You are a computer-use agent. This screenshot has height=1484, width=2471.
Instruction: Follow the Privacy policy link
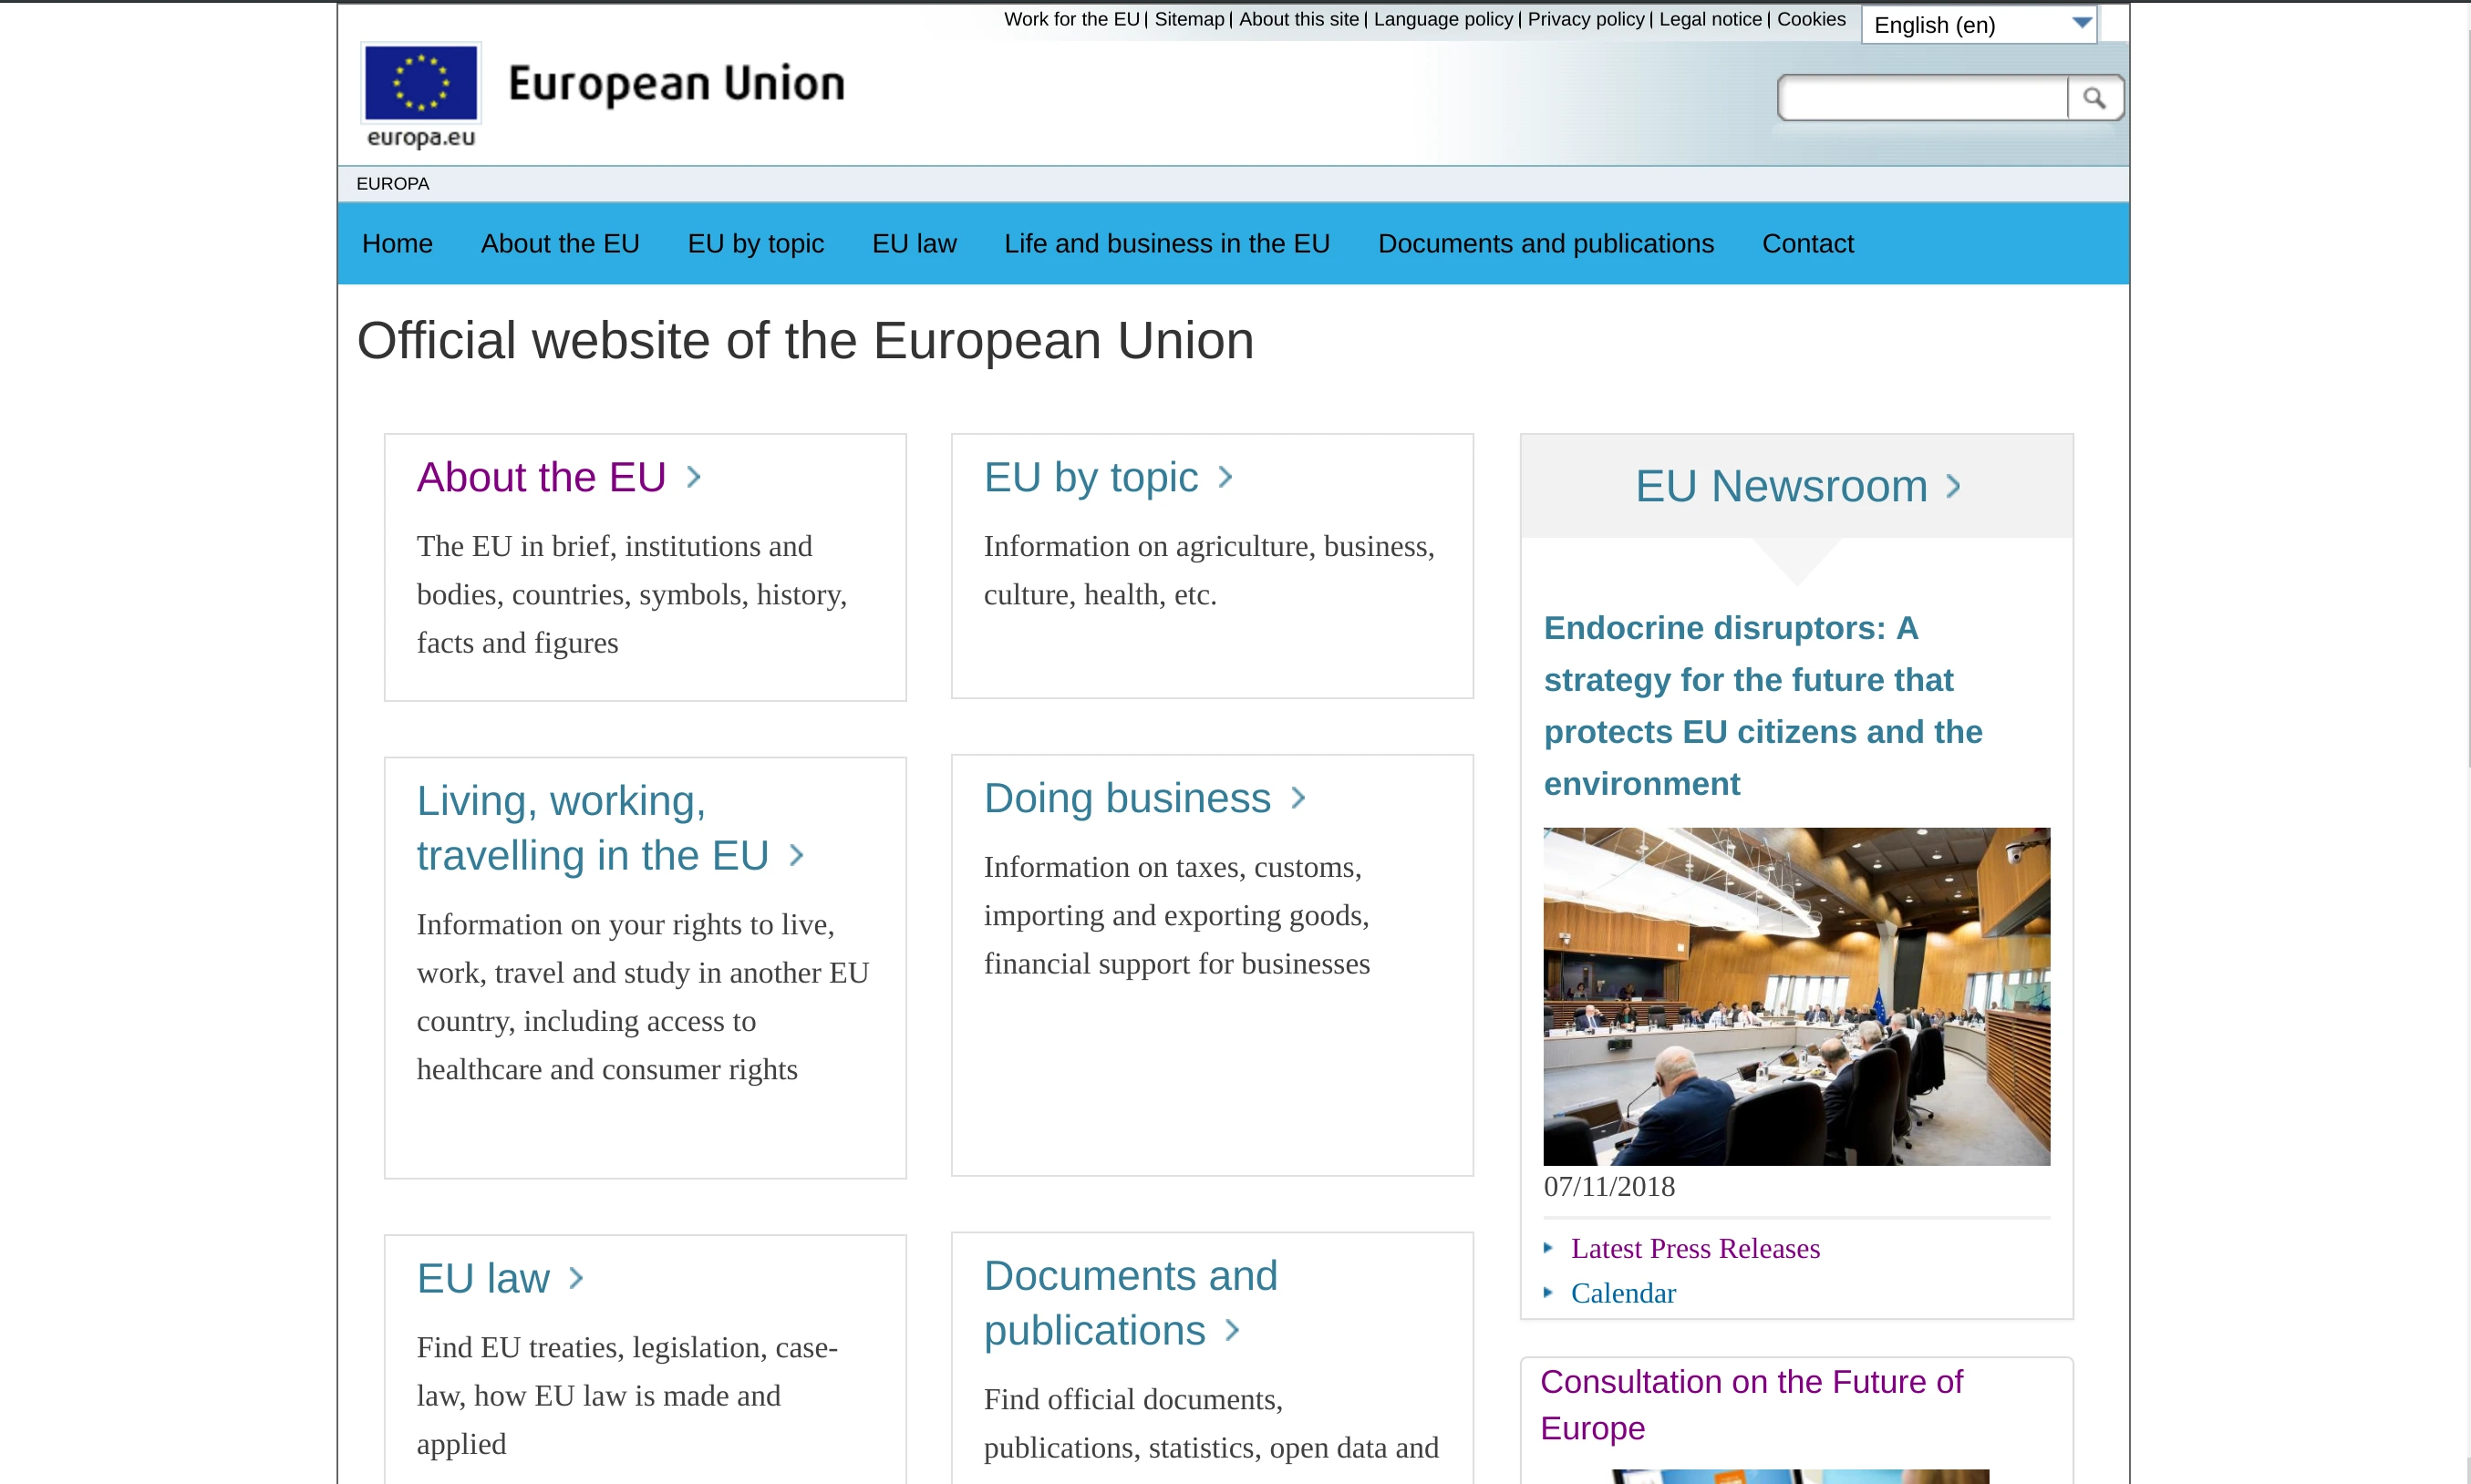[x=1584, y=19]
